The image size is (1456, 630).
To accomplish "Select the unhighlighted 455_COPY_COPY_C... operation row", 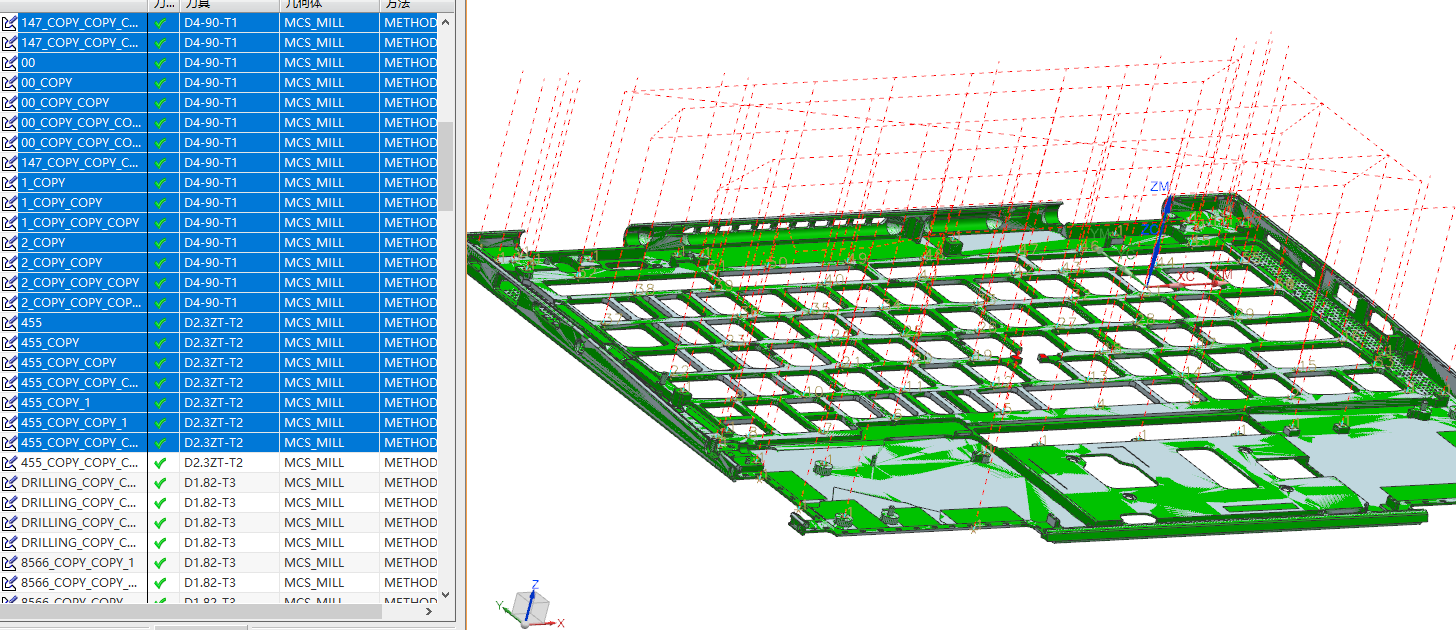I will (x=80, y=463).
